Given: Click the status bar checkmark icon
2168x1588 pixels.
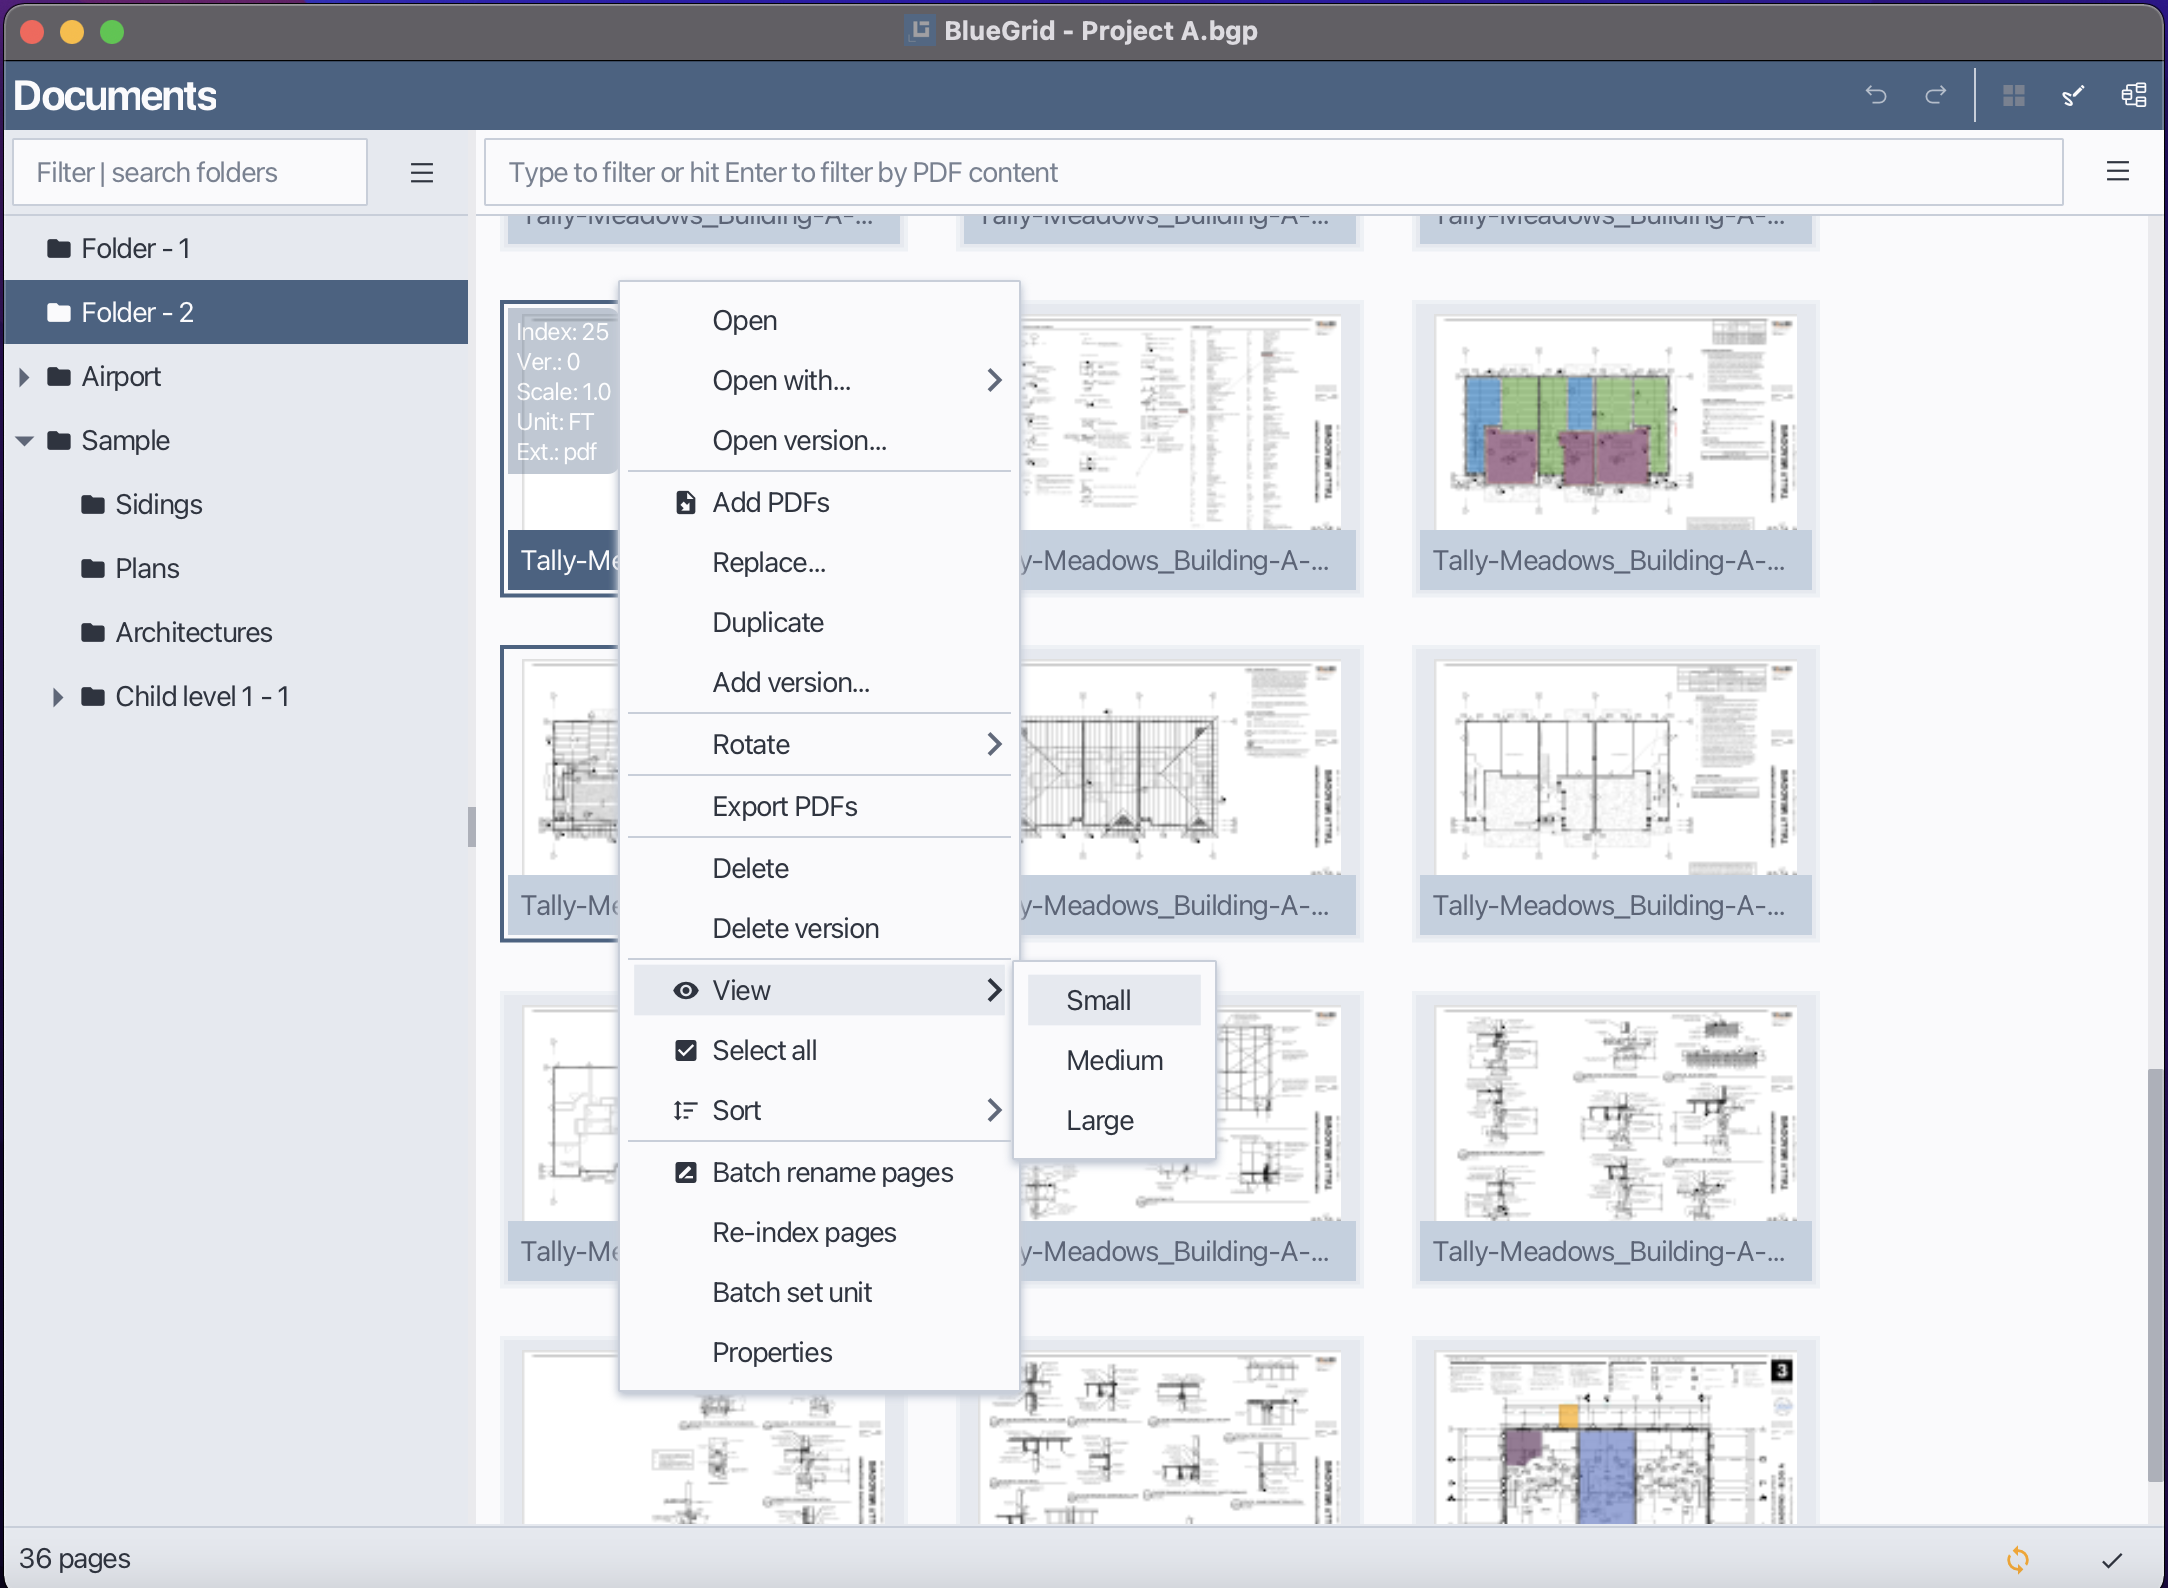Looking at the screenshot, I should [2111, 1560].
